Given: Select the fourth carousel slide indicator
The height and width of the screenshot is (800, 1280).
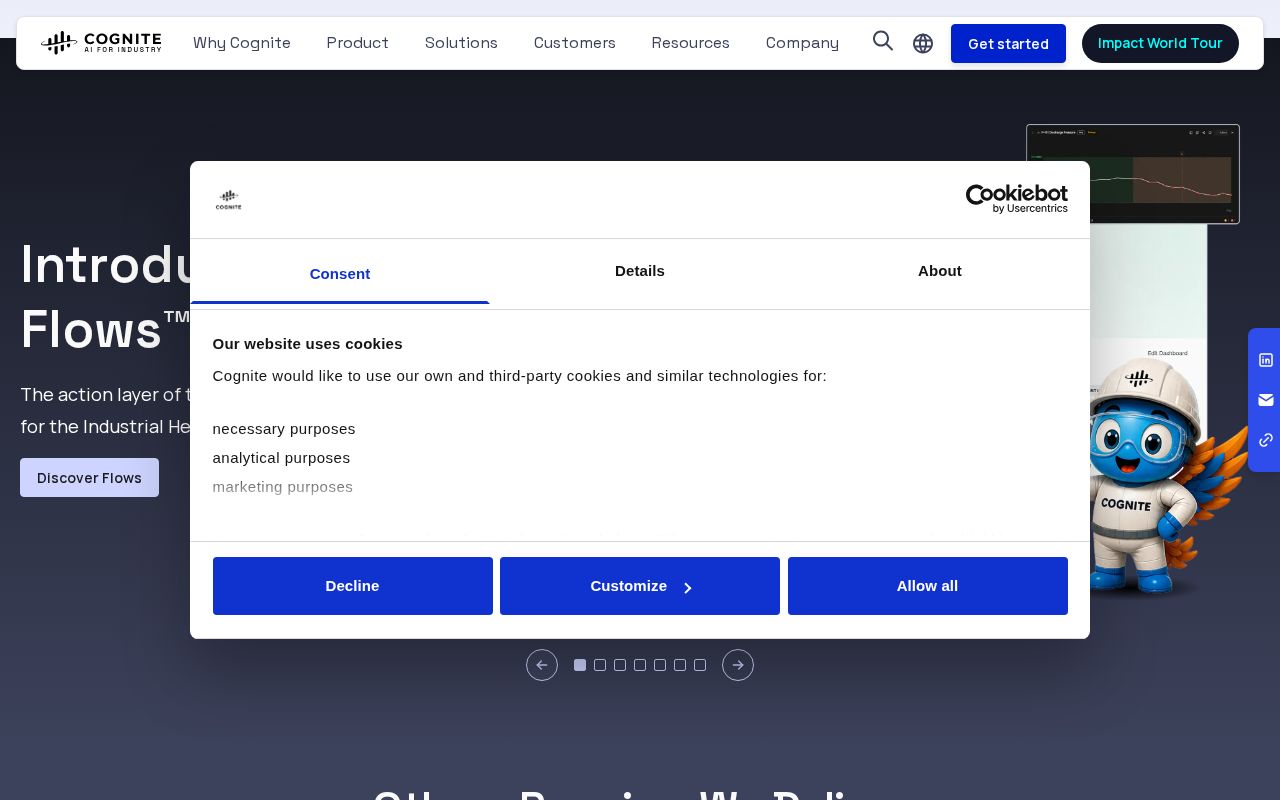Looking at the screenshot, I should point(640,665).
